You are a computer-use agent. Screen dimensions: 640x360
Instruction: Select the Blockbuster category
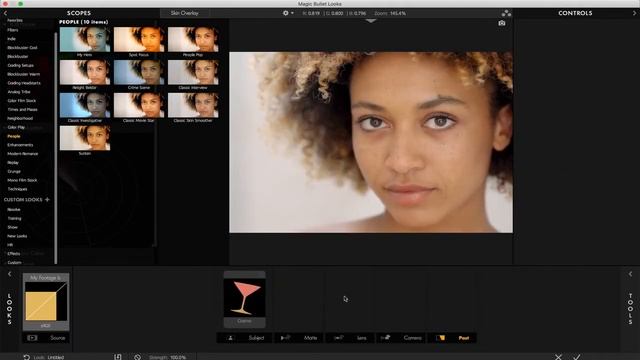click(x=18, y=56)
